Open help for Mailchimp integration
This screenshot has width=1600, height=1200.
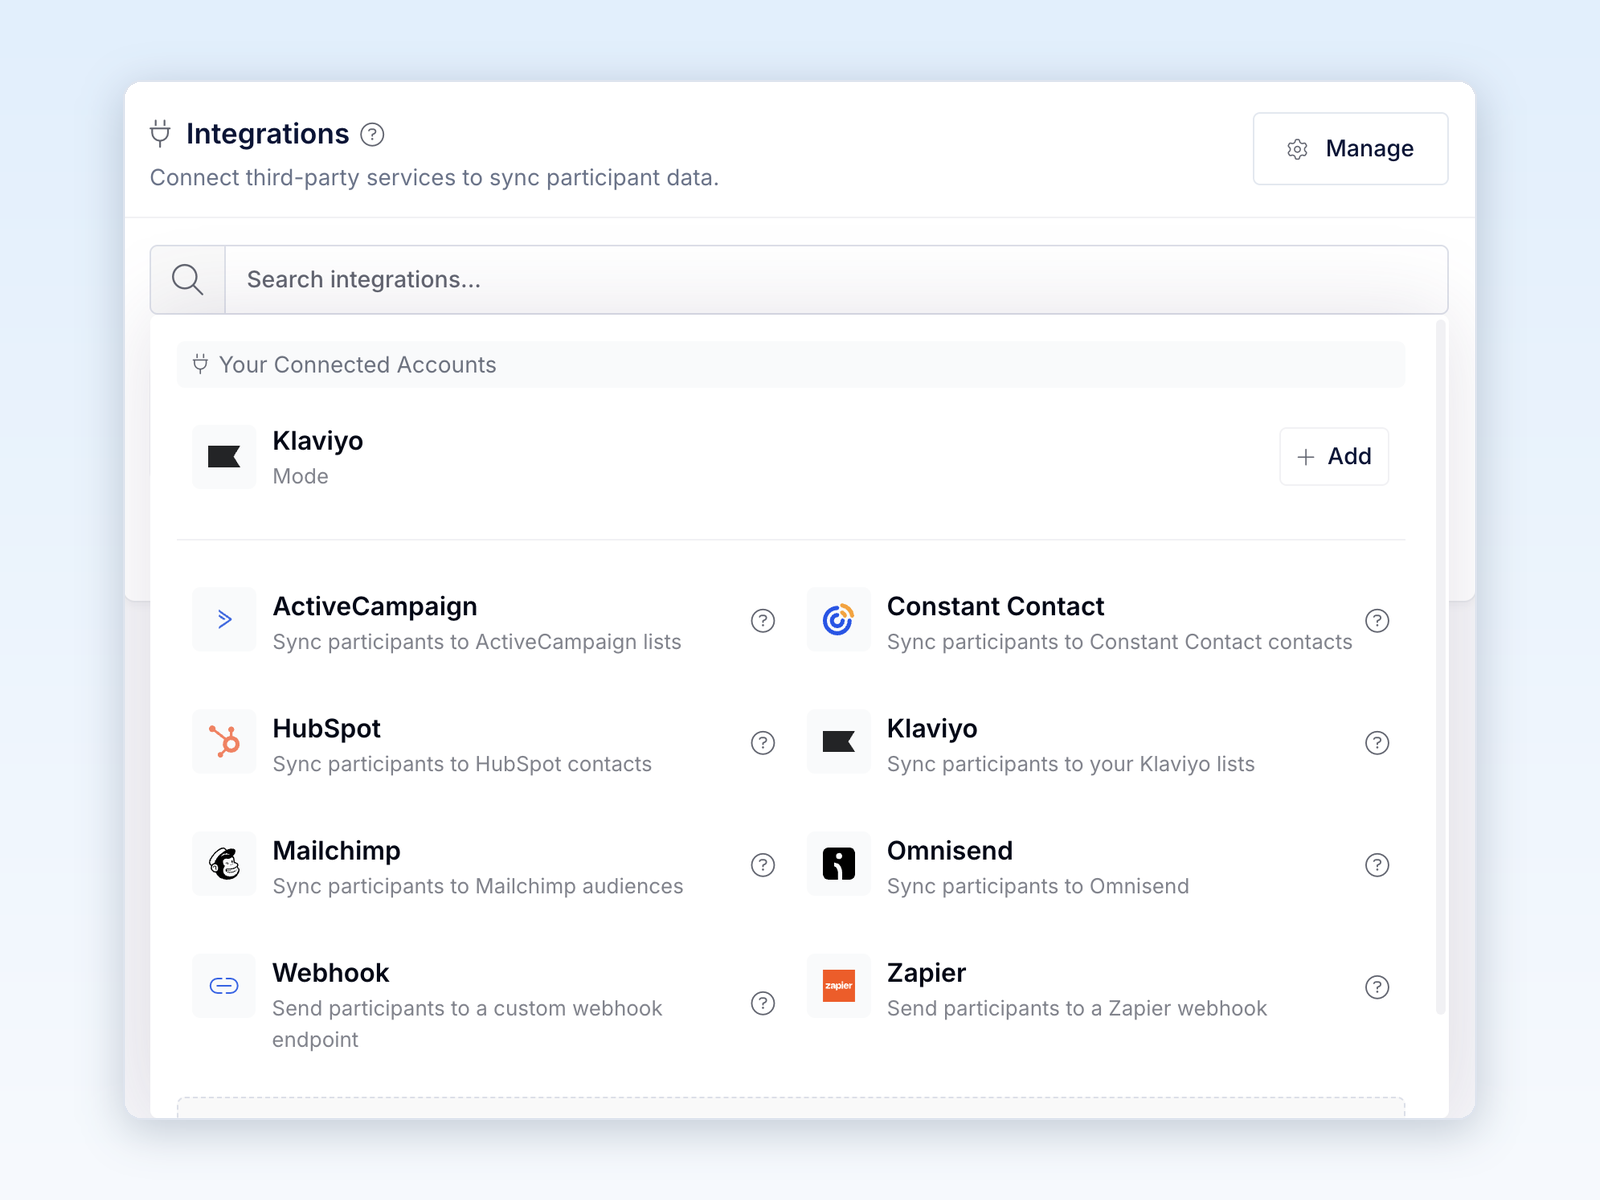[x=763, y=865]
